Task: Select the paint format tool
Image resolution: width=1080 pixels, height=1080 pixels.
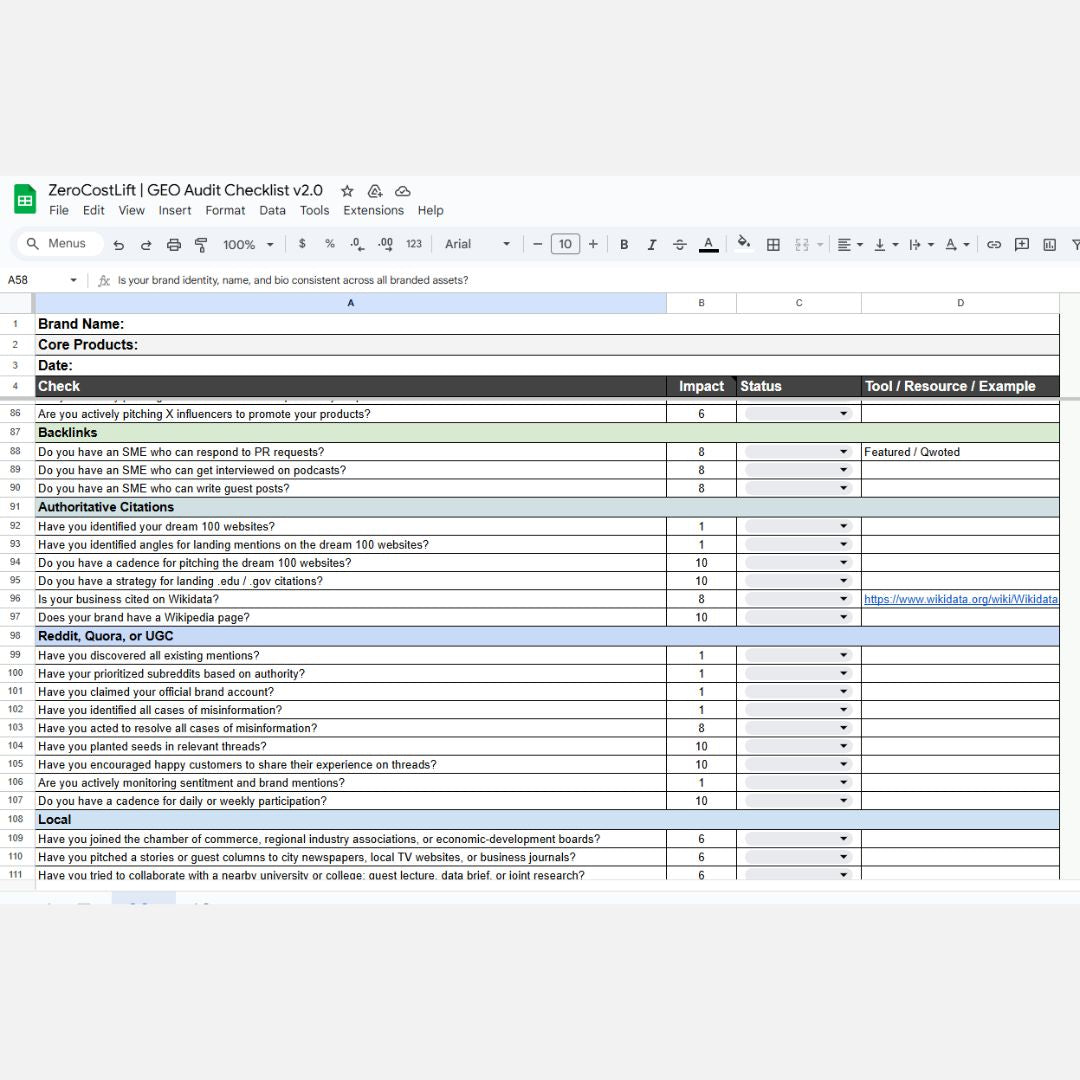Action: tap(201, 245)
